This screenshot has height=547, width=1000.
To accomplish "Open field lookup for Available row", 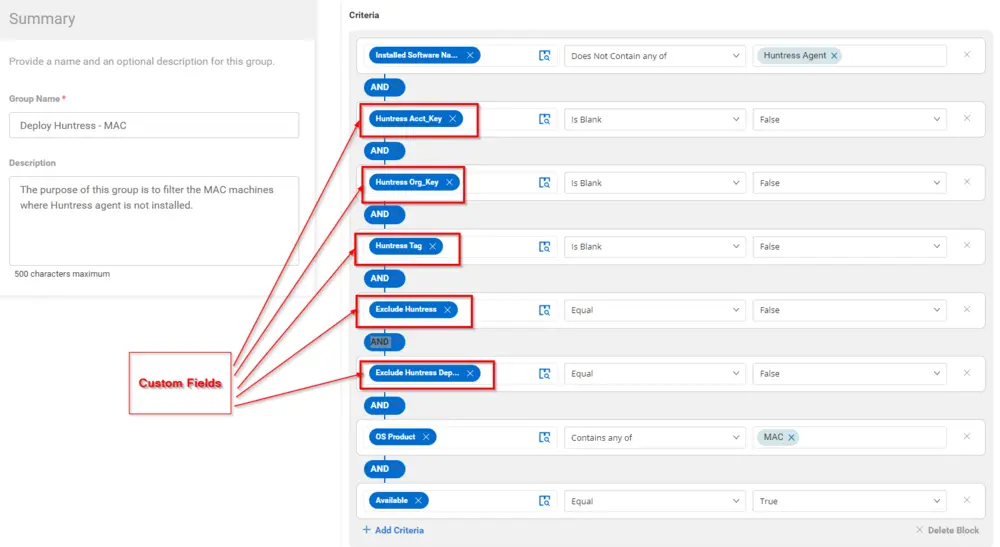I will [x=544, y=501].
